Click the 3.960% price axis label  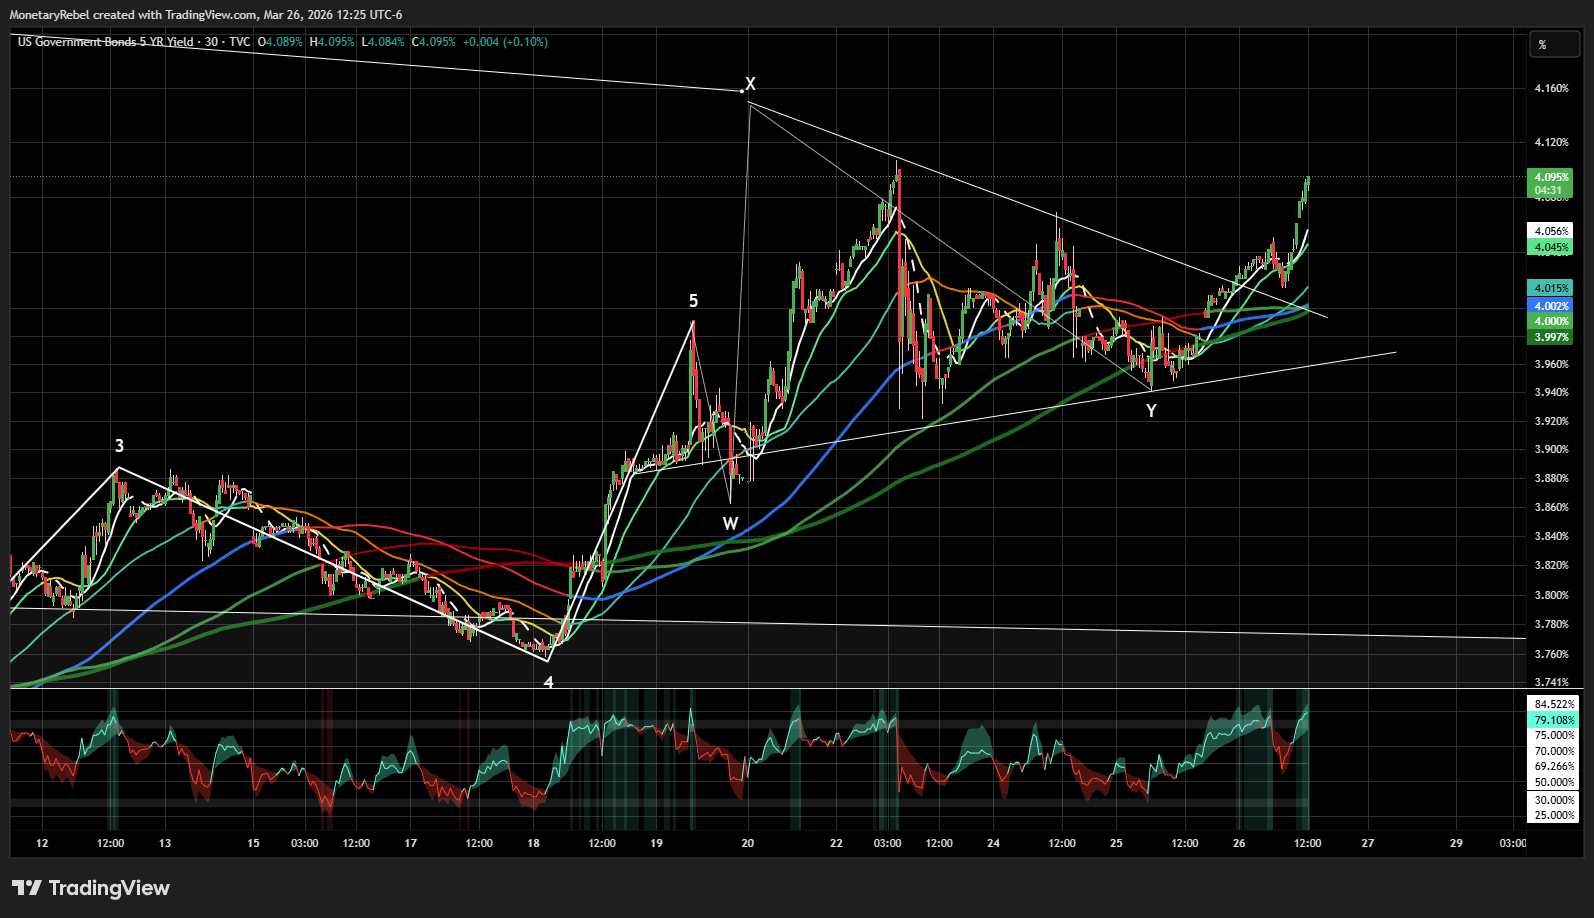(x=1551, y=364)
